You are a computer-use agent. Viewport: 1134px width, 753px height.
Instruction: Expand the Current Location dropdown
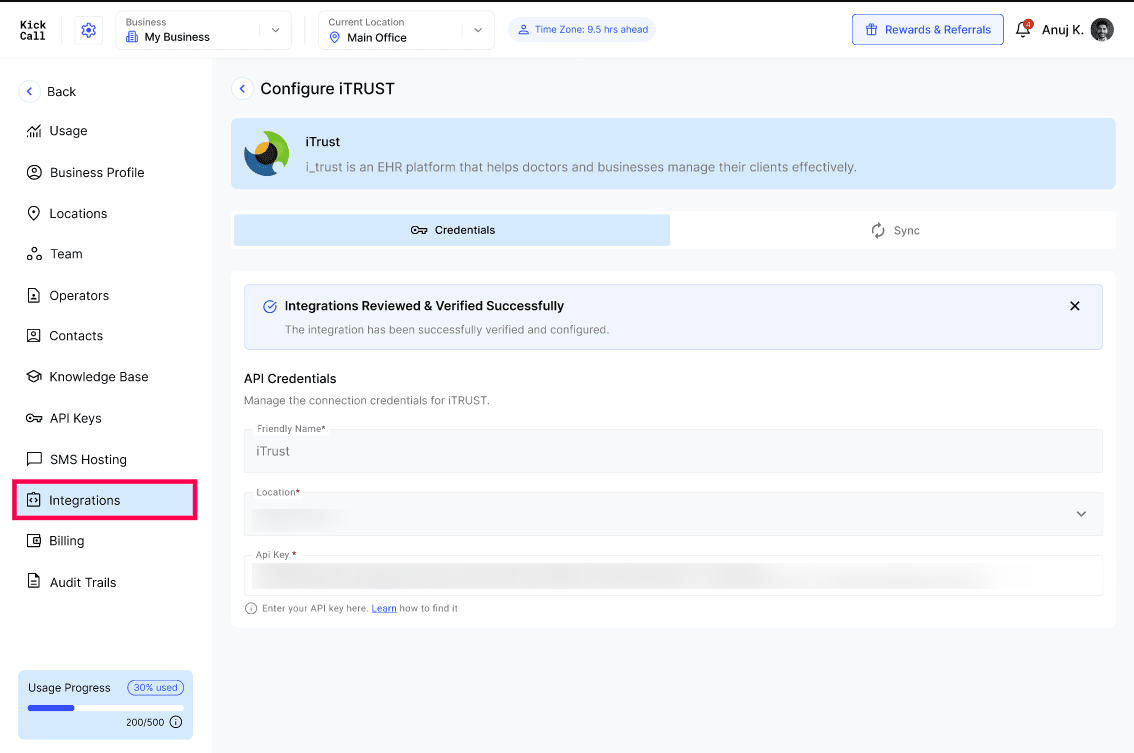click(478, 30)
